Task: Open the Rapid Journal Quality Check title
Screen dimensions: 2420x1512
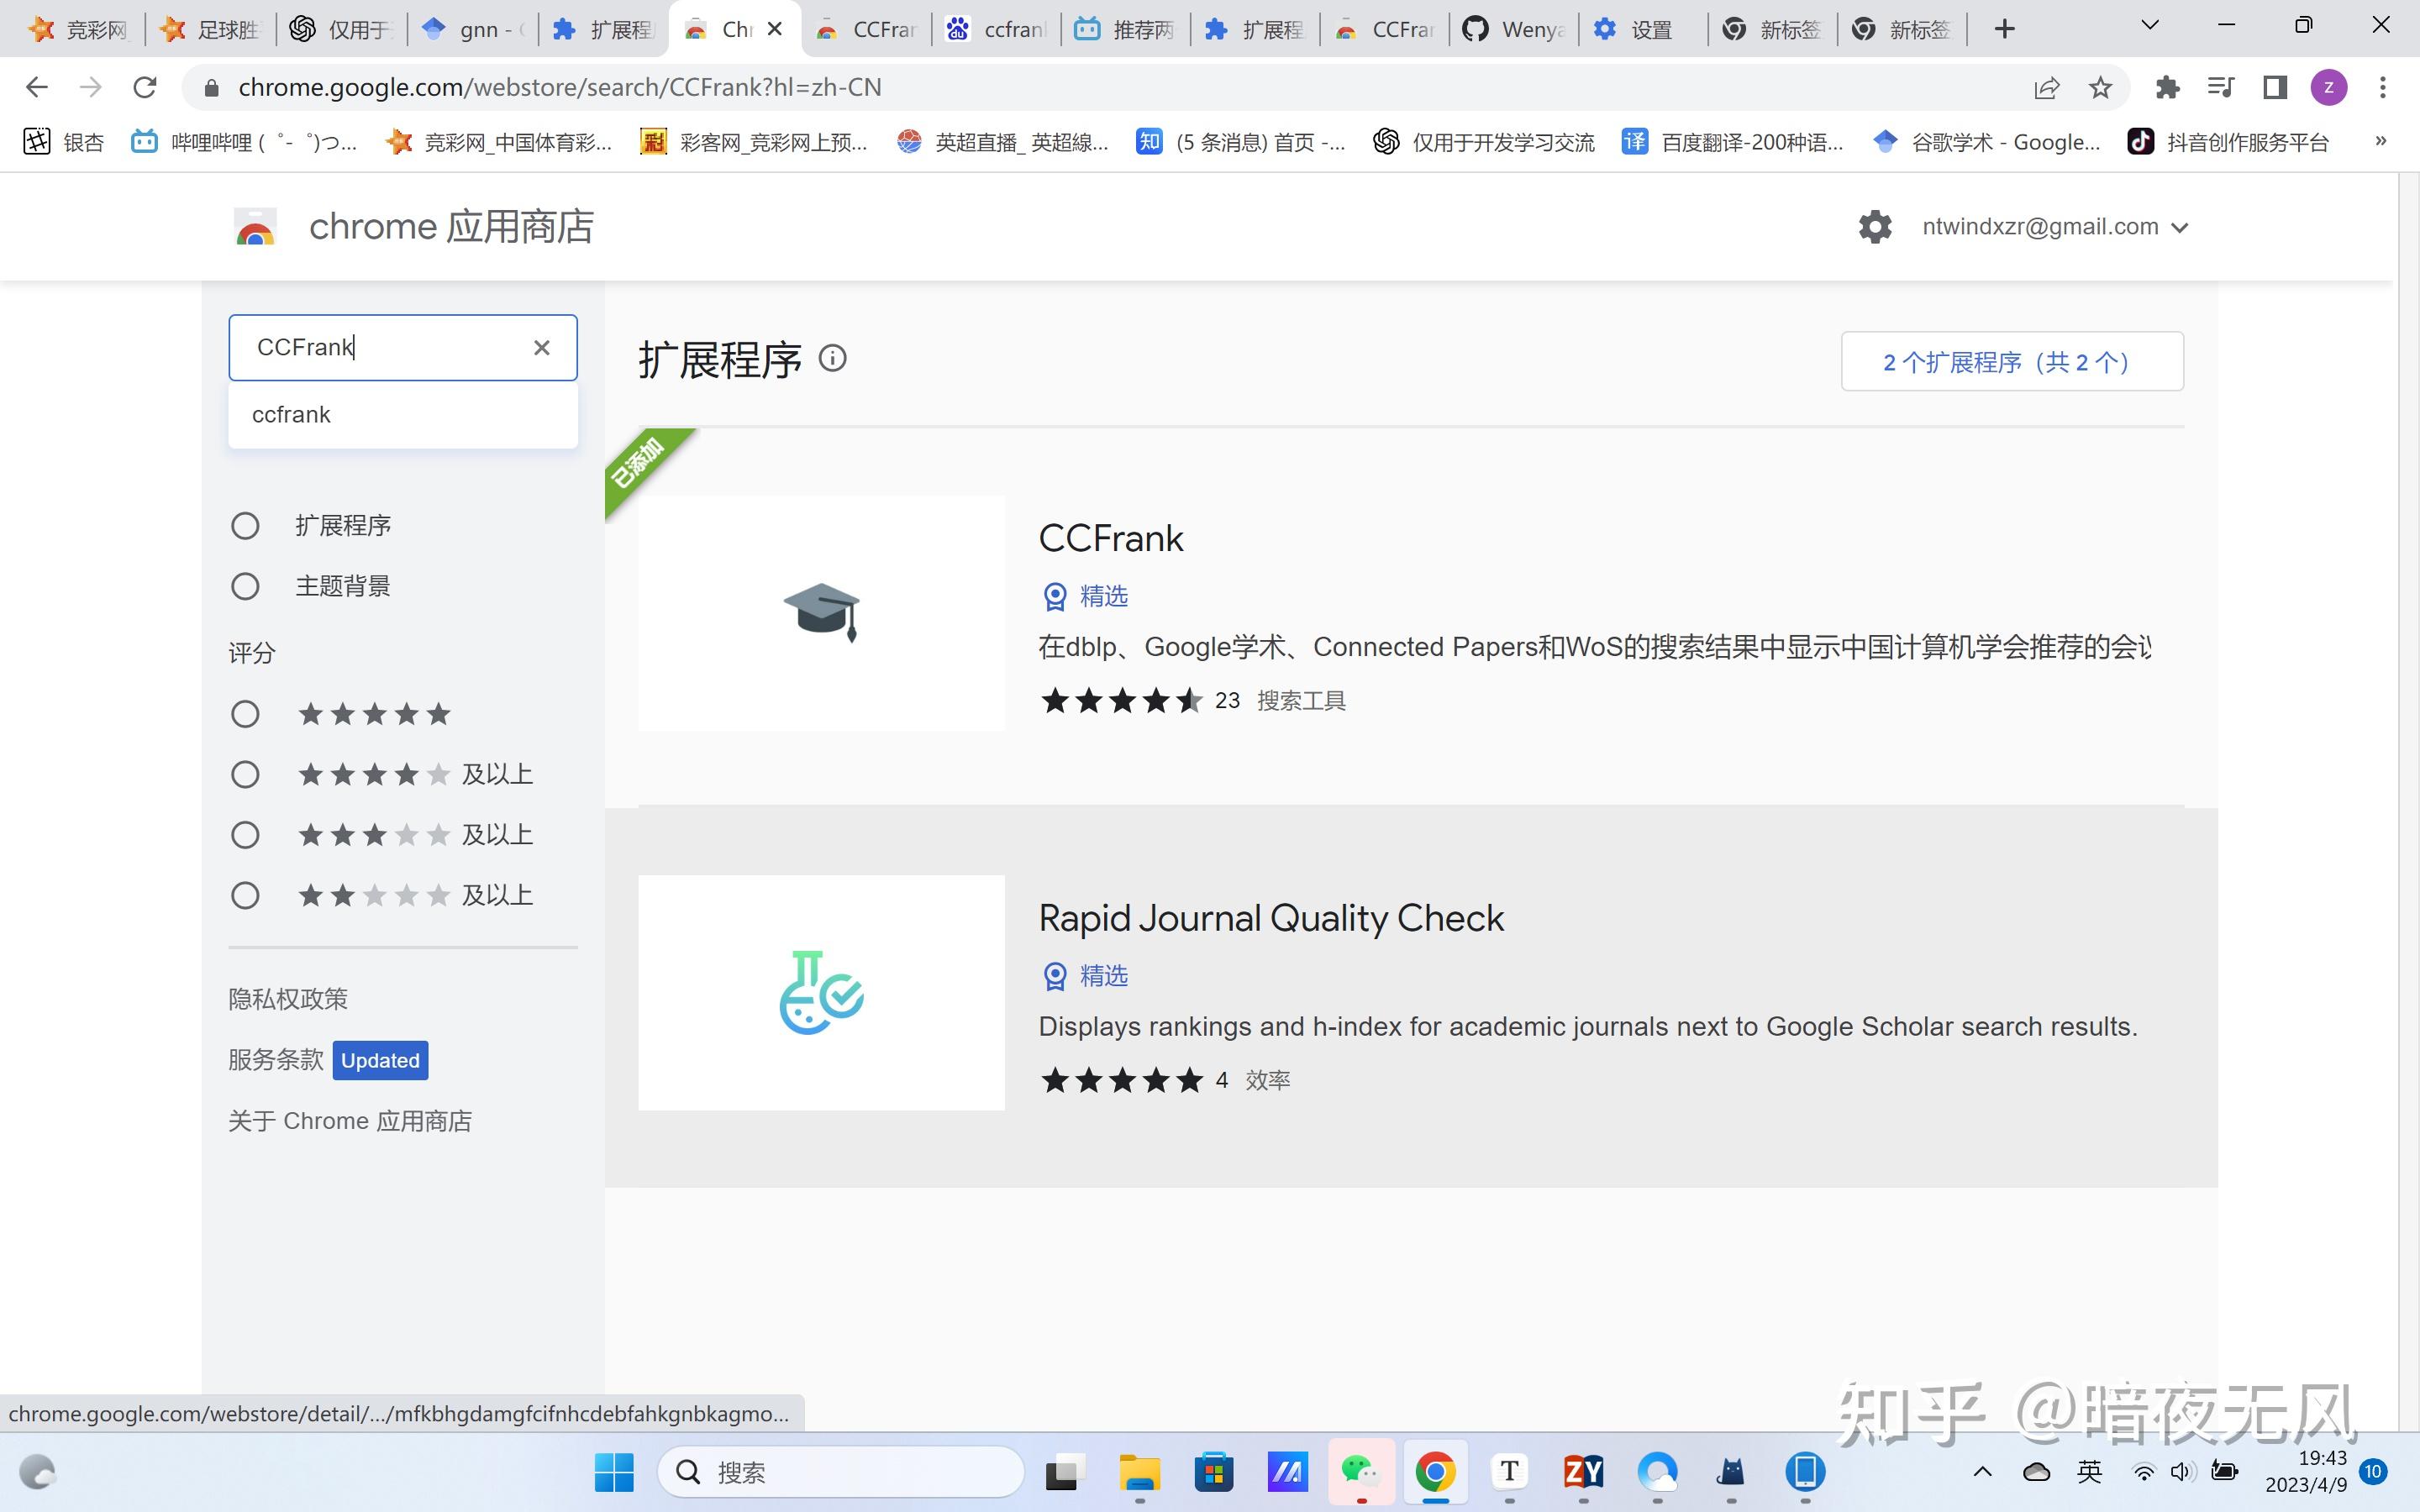Action: pyautogui.click(x=1271, y=918)
